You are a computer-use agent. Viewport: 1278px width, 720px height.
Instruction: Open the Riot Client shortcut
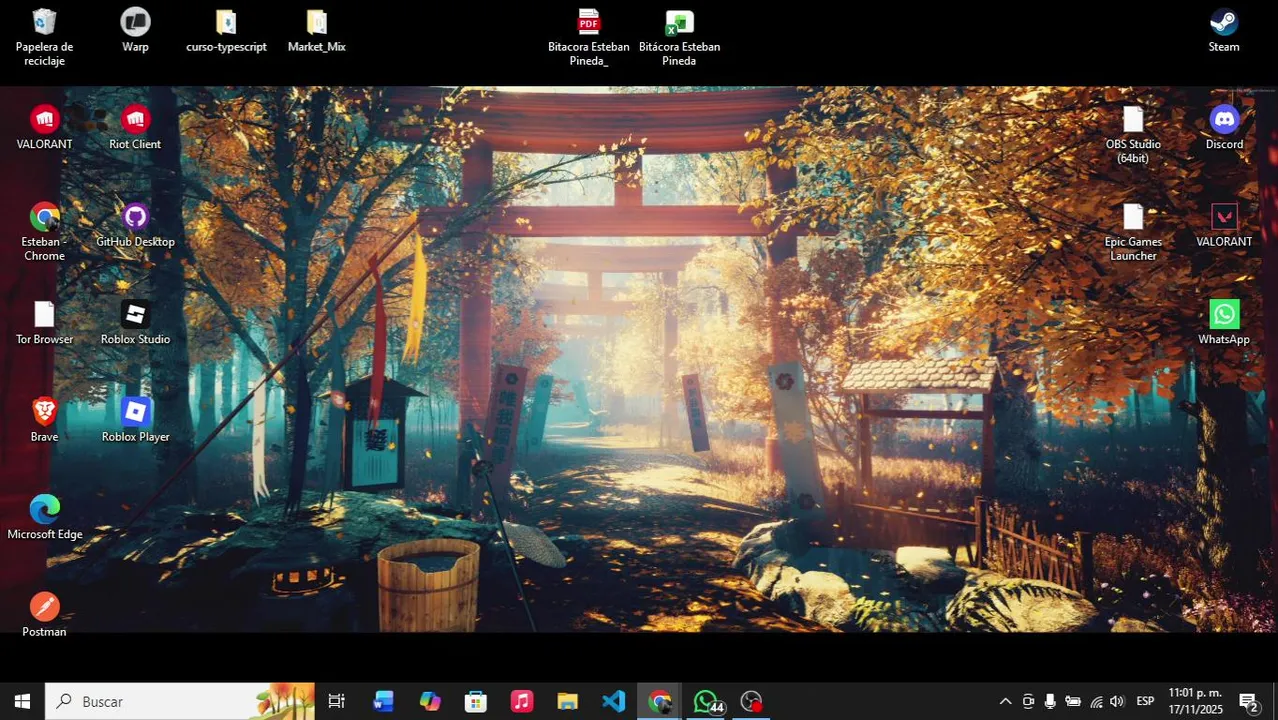click(x=135, y=128)
